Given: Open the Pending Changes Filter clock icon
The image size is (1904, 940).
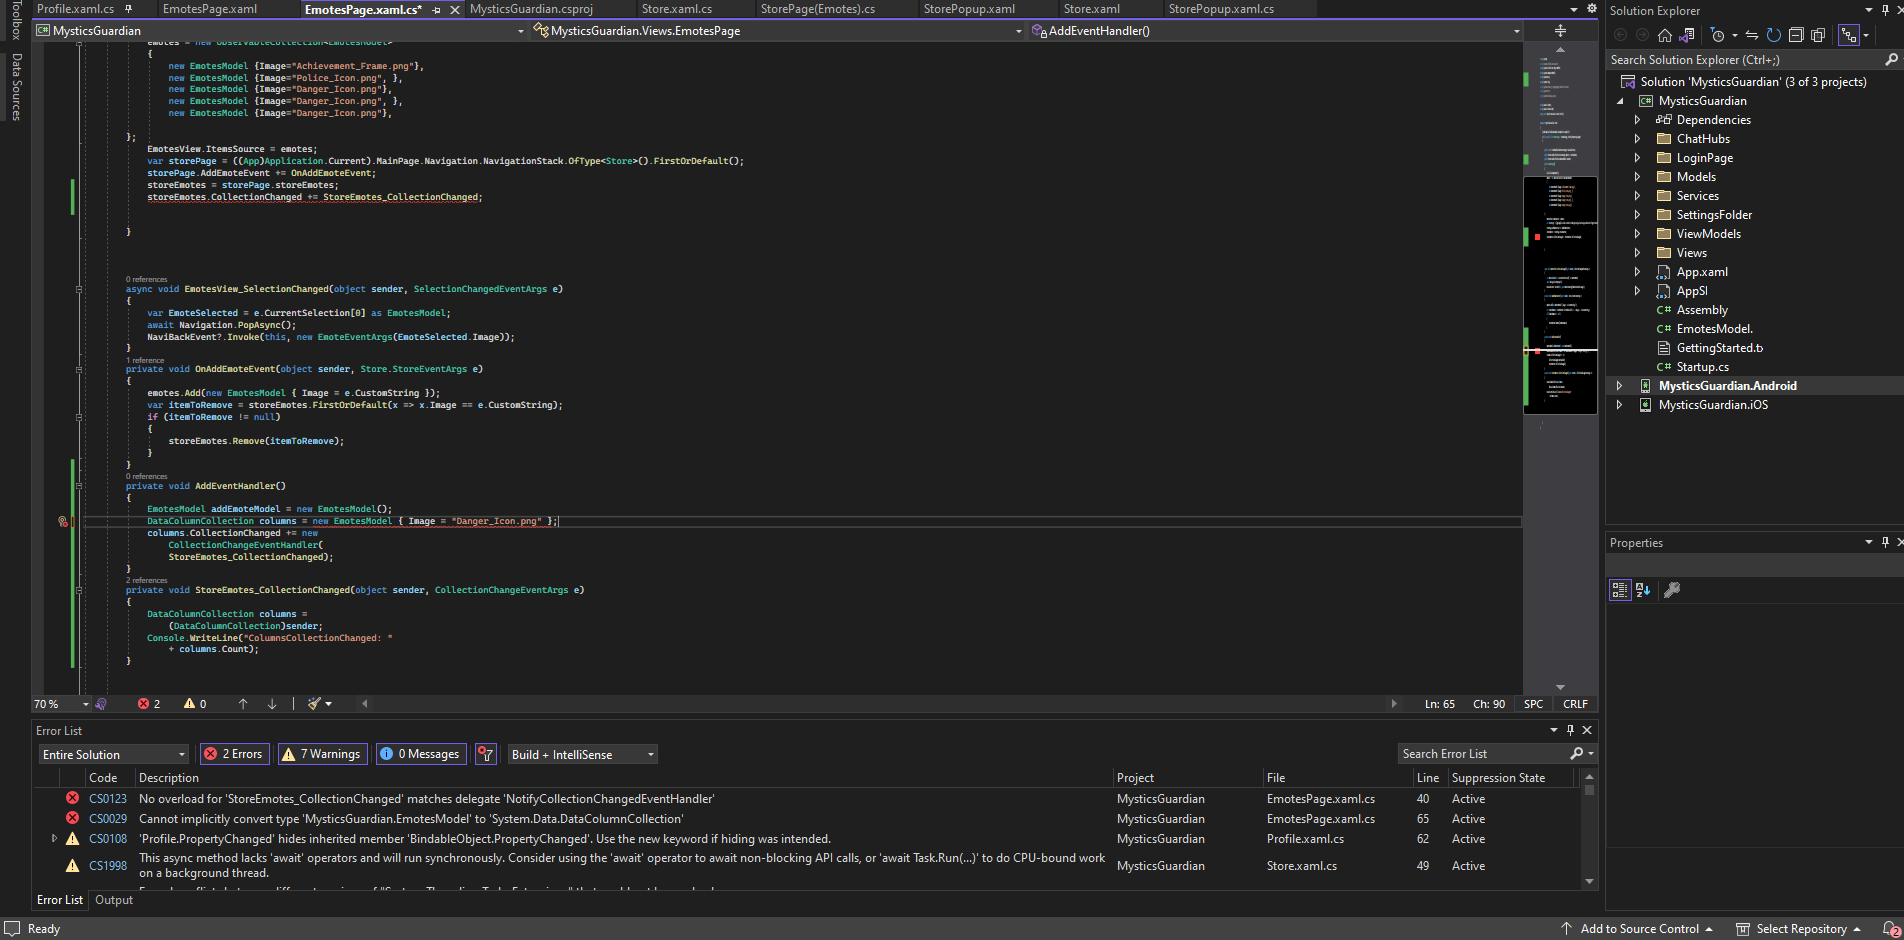Looking at the screenshot, I should tap(1718, 35).
